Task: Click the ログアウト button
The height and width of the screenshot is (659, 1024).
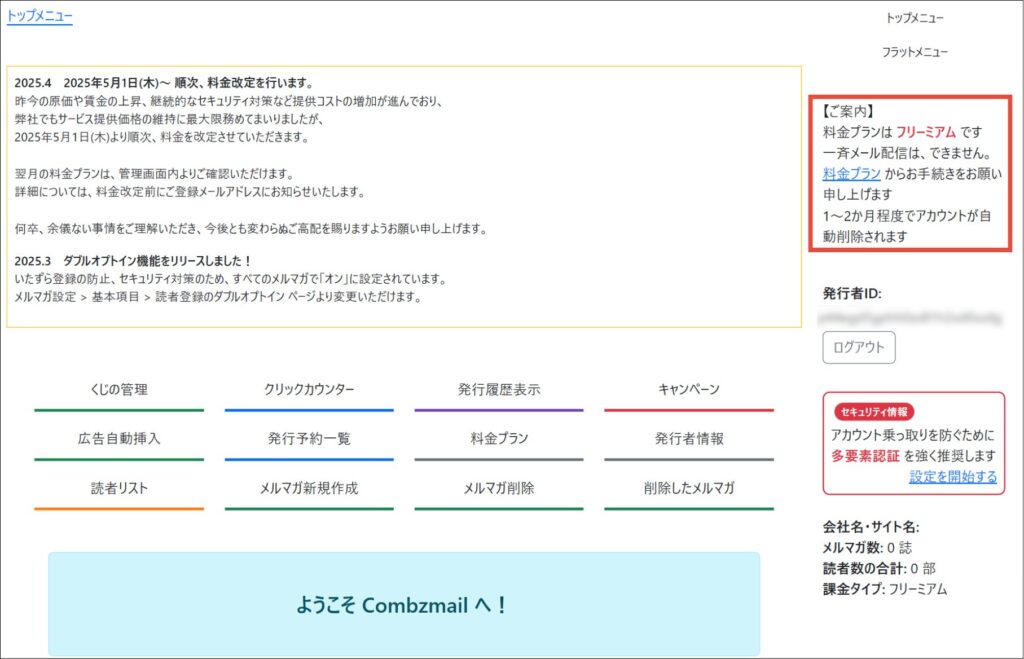Action: click(859, 347)
